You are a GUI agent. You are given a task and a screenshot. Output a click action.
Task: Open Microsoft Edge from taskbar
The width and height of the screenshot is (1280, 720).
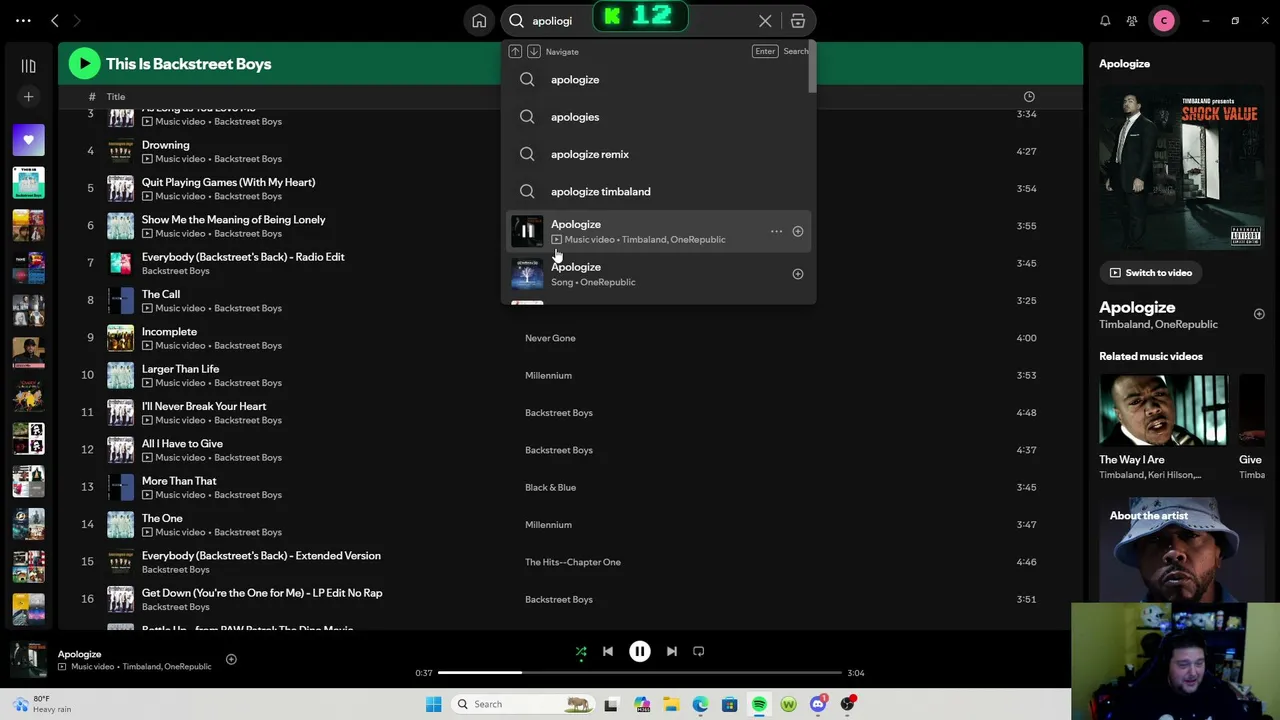[700, 704]
